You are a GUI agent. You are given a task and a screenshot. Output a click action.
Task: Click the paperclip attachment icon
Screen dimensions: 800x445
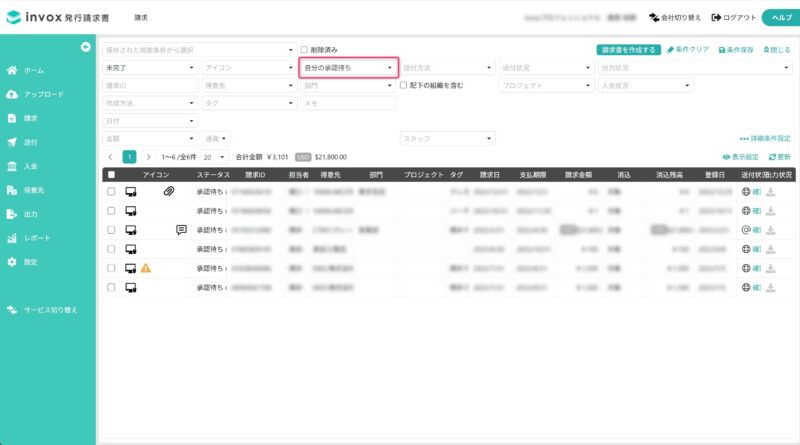169,191
